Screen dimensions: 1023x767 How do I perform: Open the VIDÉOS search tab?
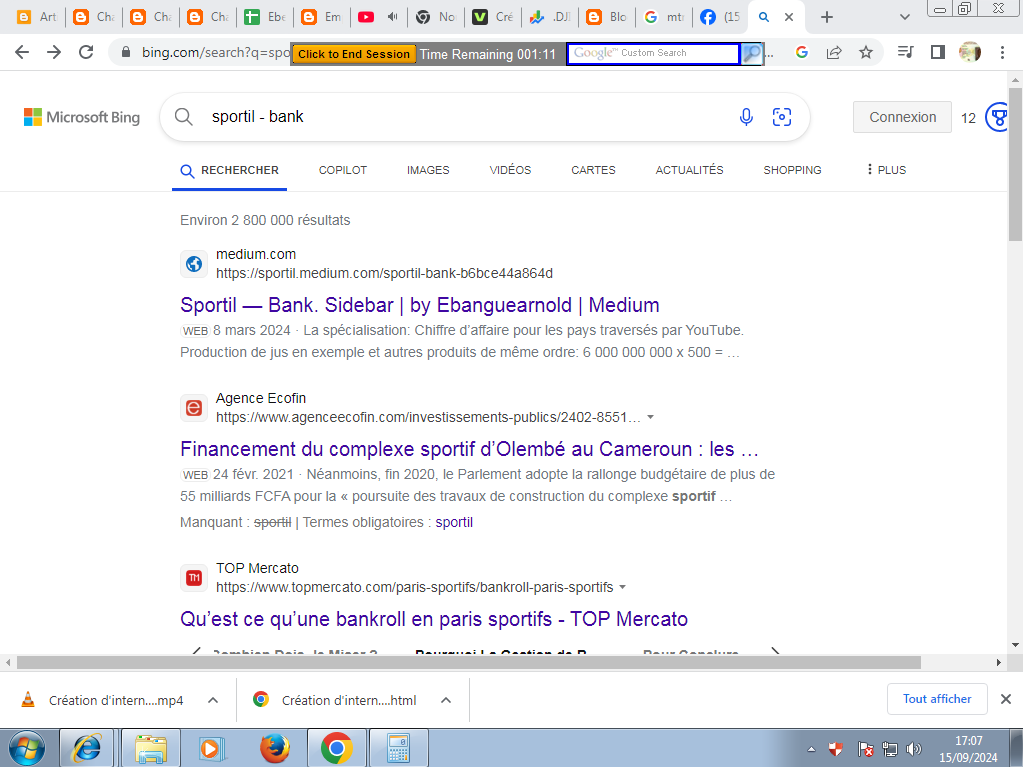(x=510, y=170)
